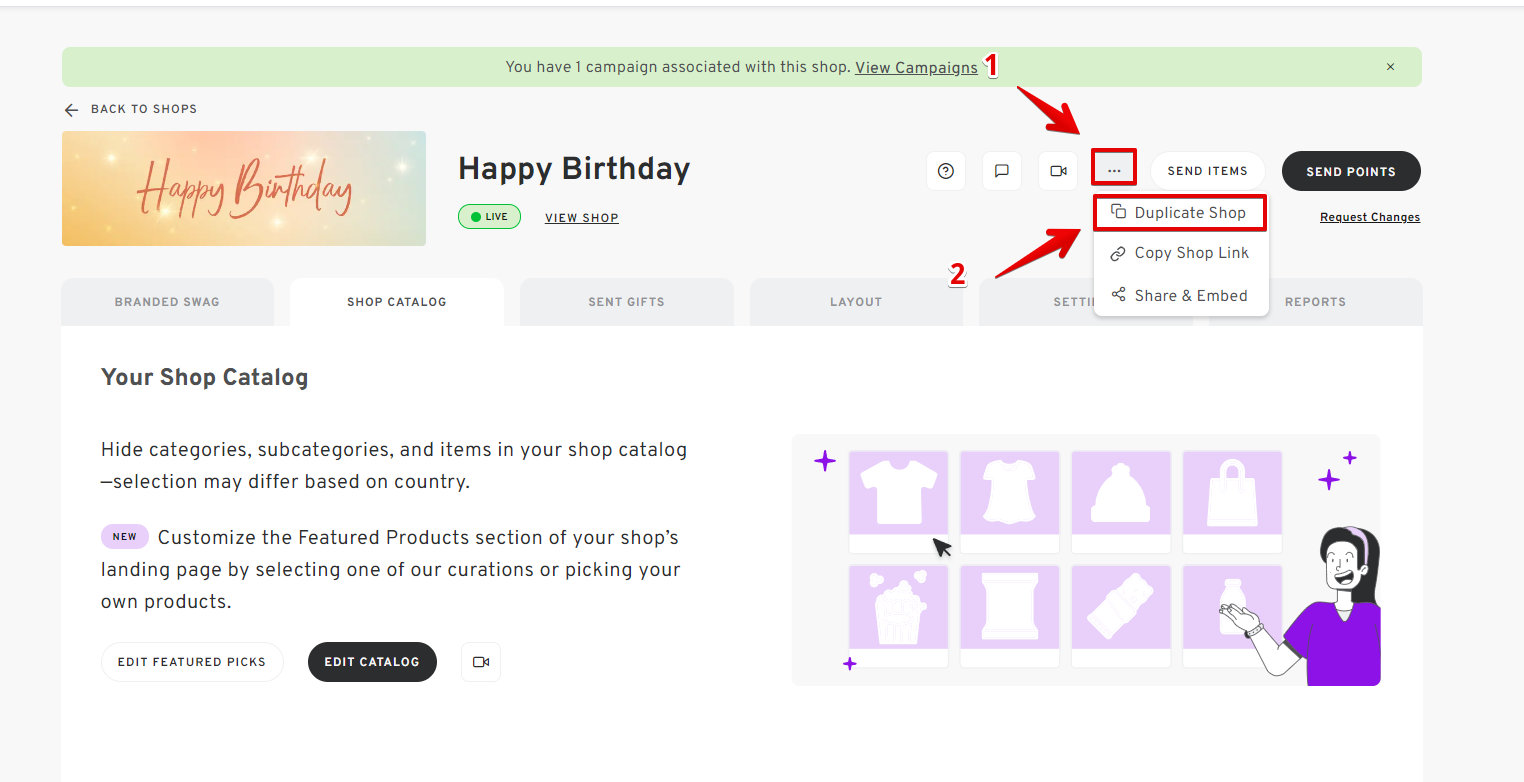1524x782 pixels.
Task: Click the help question mark icon
Action: pos(946,171)
